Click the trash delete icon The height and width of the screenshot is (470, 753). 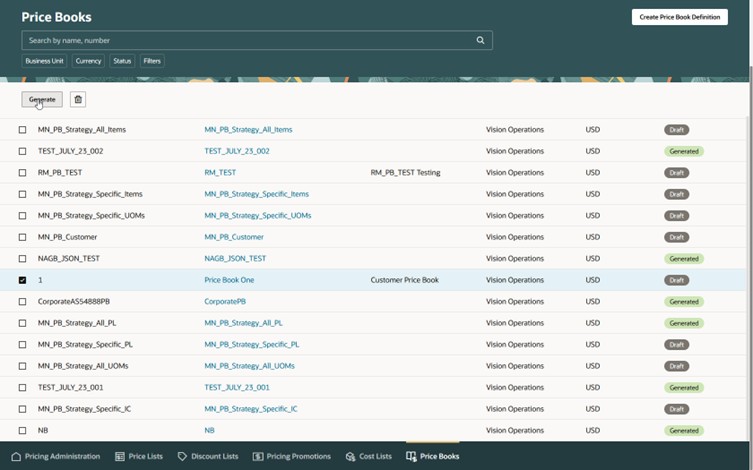point(78,99)
